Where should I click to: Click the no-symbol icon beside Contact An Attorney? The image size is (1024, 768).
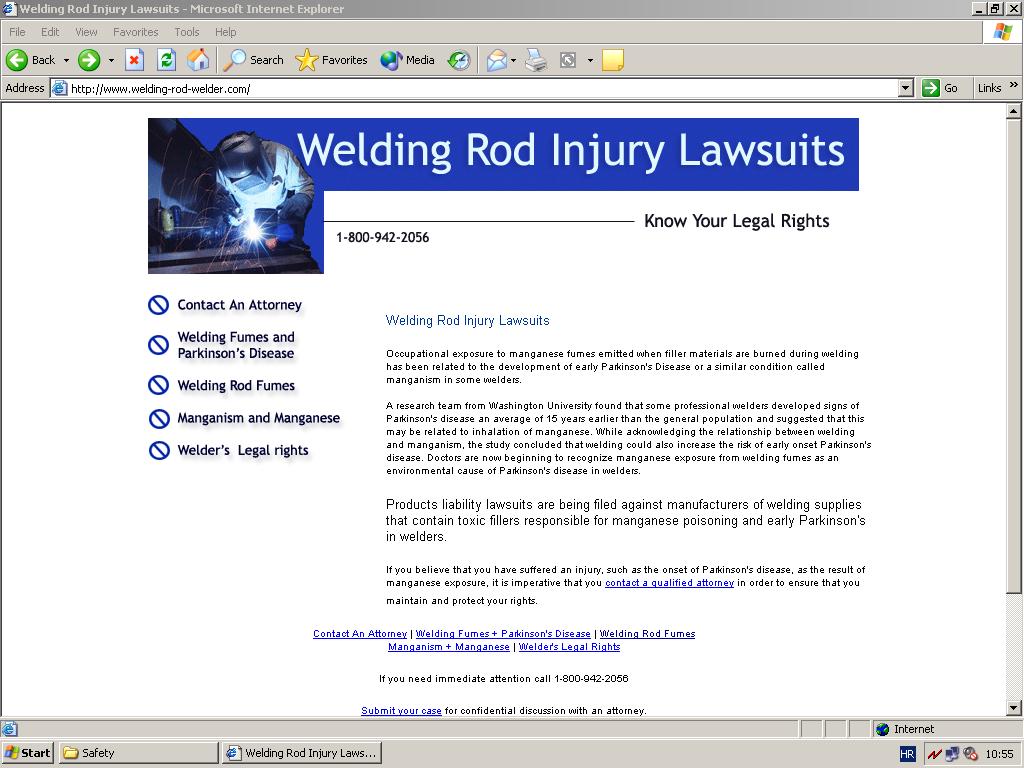[x=158, y=305]
